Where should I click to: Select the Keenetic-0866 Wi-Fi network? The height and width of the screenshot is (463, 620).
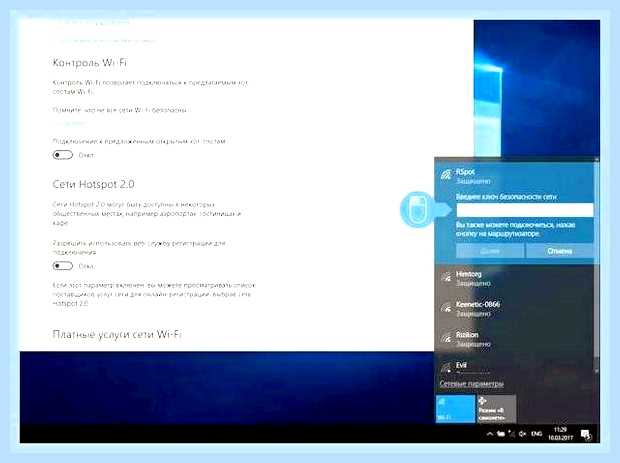point(514,309)
